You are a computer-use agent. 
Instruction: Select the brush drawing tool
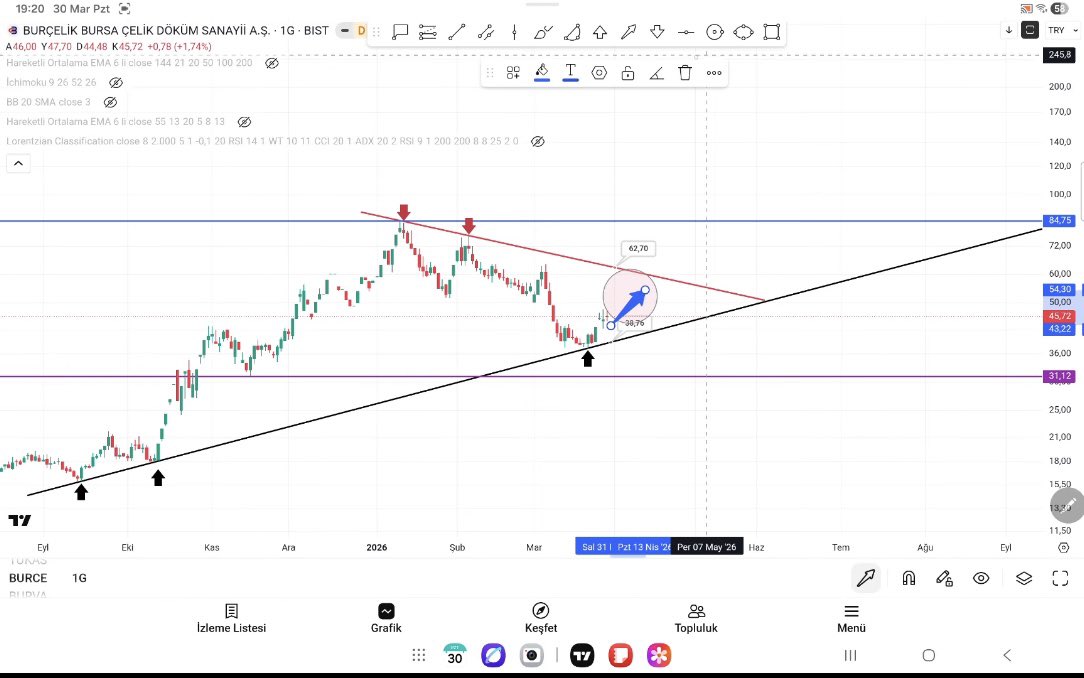click(x=543, y=32)
